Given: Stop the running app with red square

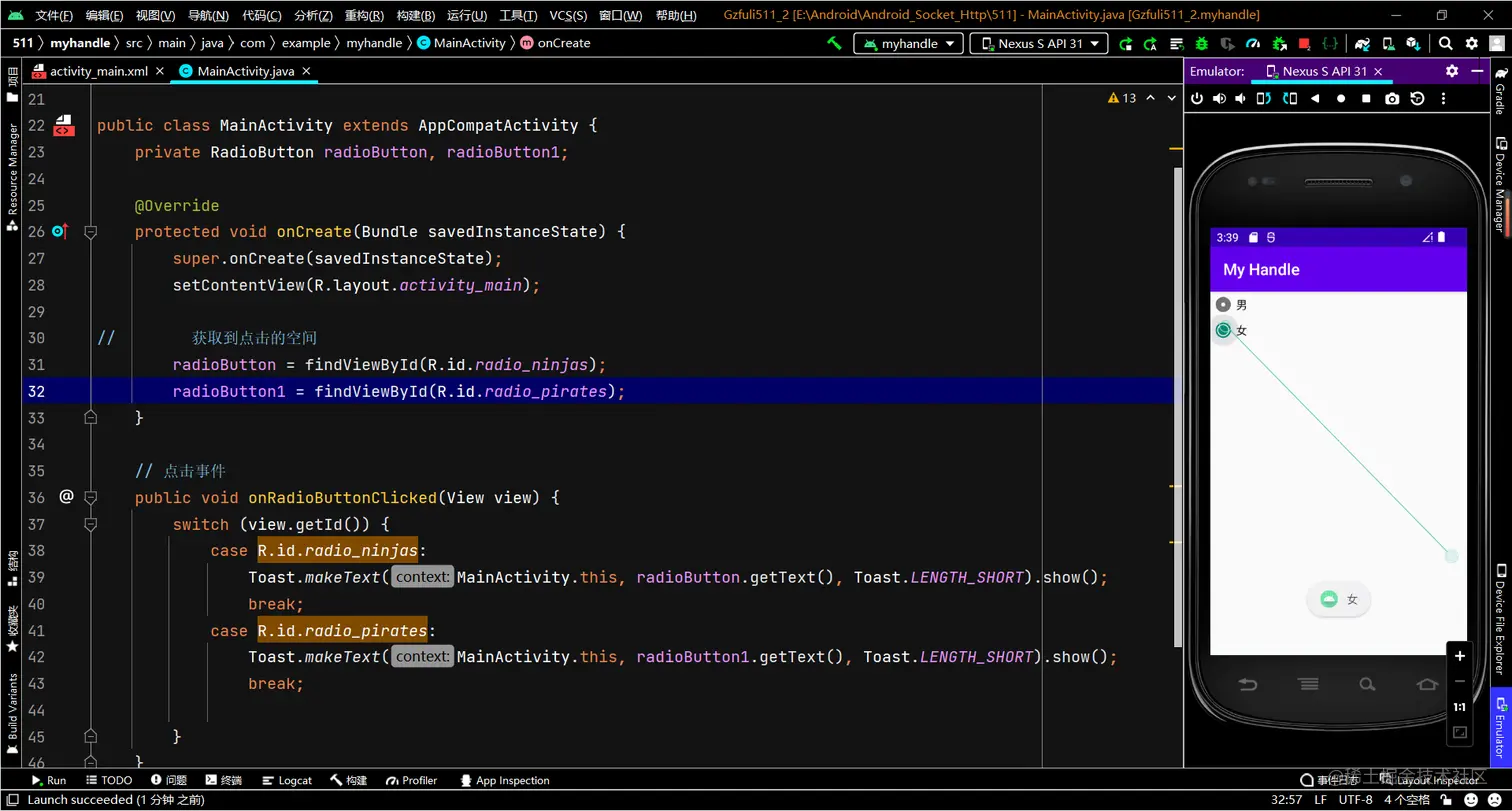Looking at the screenshot, I should (1304, 44).
